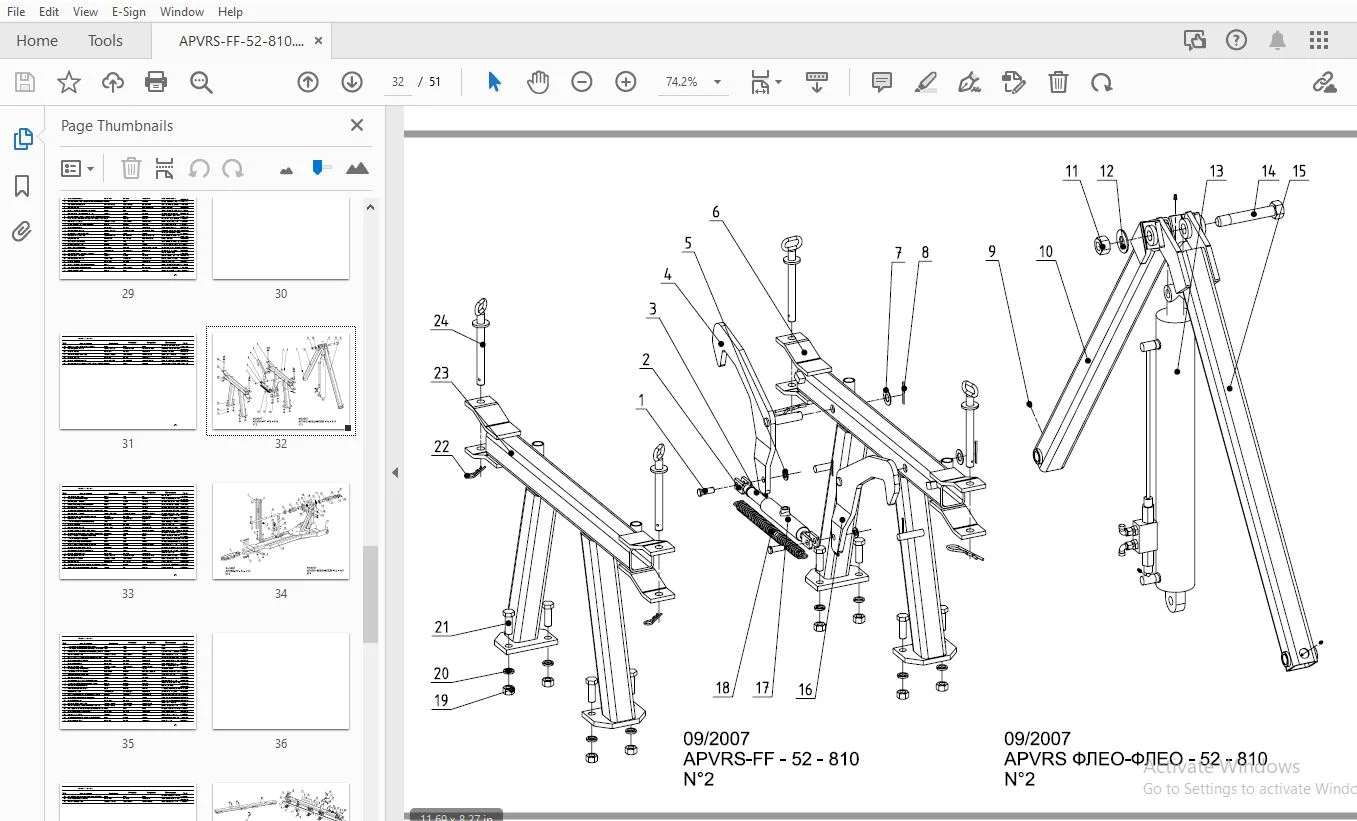Select the highlight text pen tool
This screenshot has width=1357, height=821.
pyautogui.click(x=925, y=82)
